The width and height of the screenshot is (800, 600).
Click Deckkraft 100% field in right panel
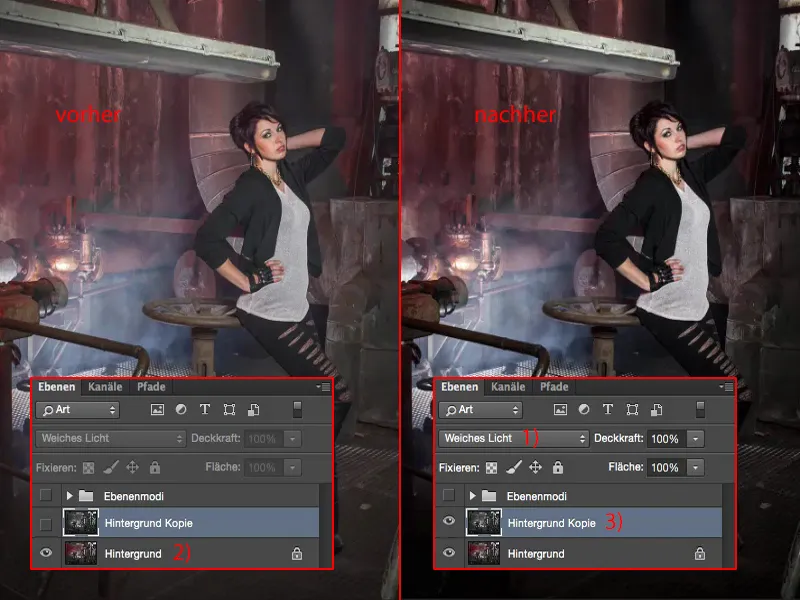667,439
